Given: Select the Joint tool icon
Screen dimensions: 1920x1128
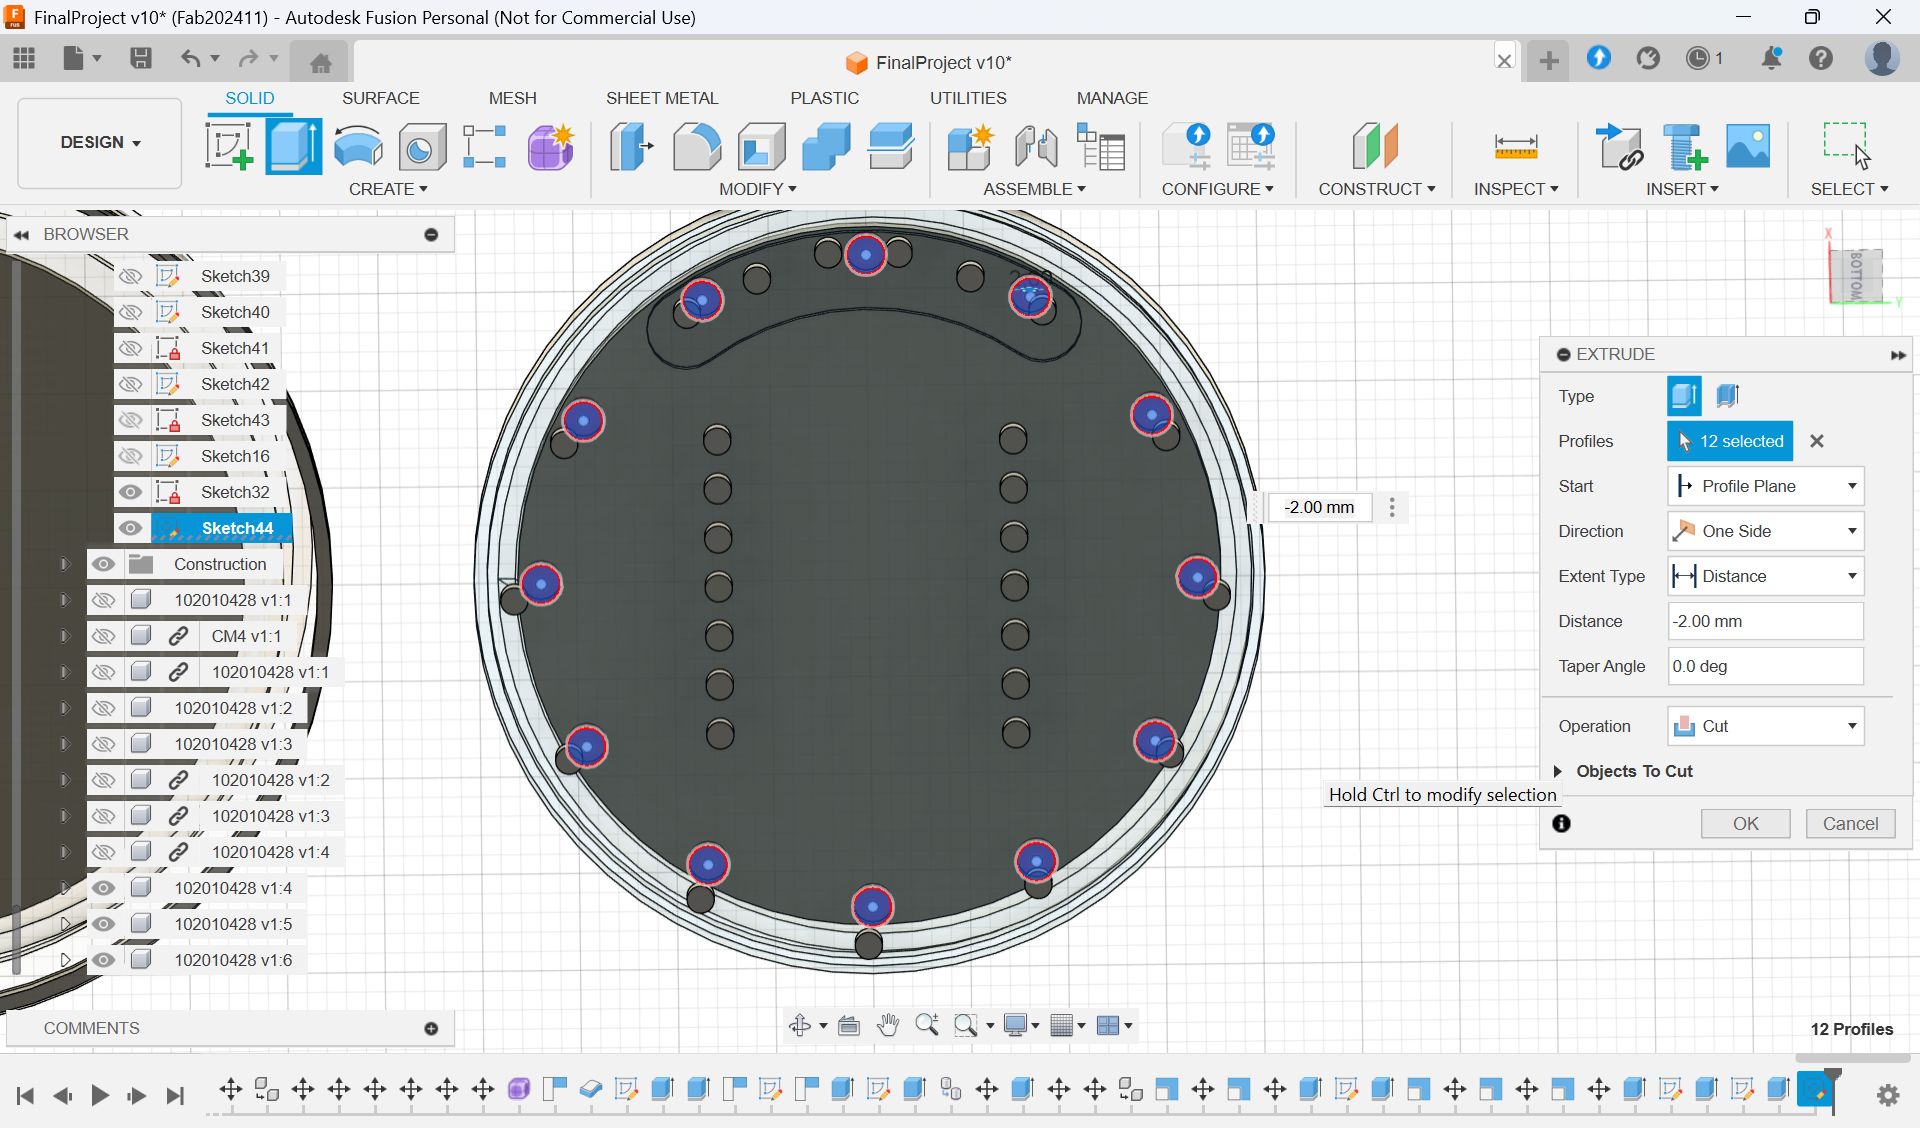Looking at the screenshot, I should 1036,146.
